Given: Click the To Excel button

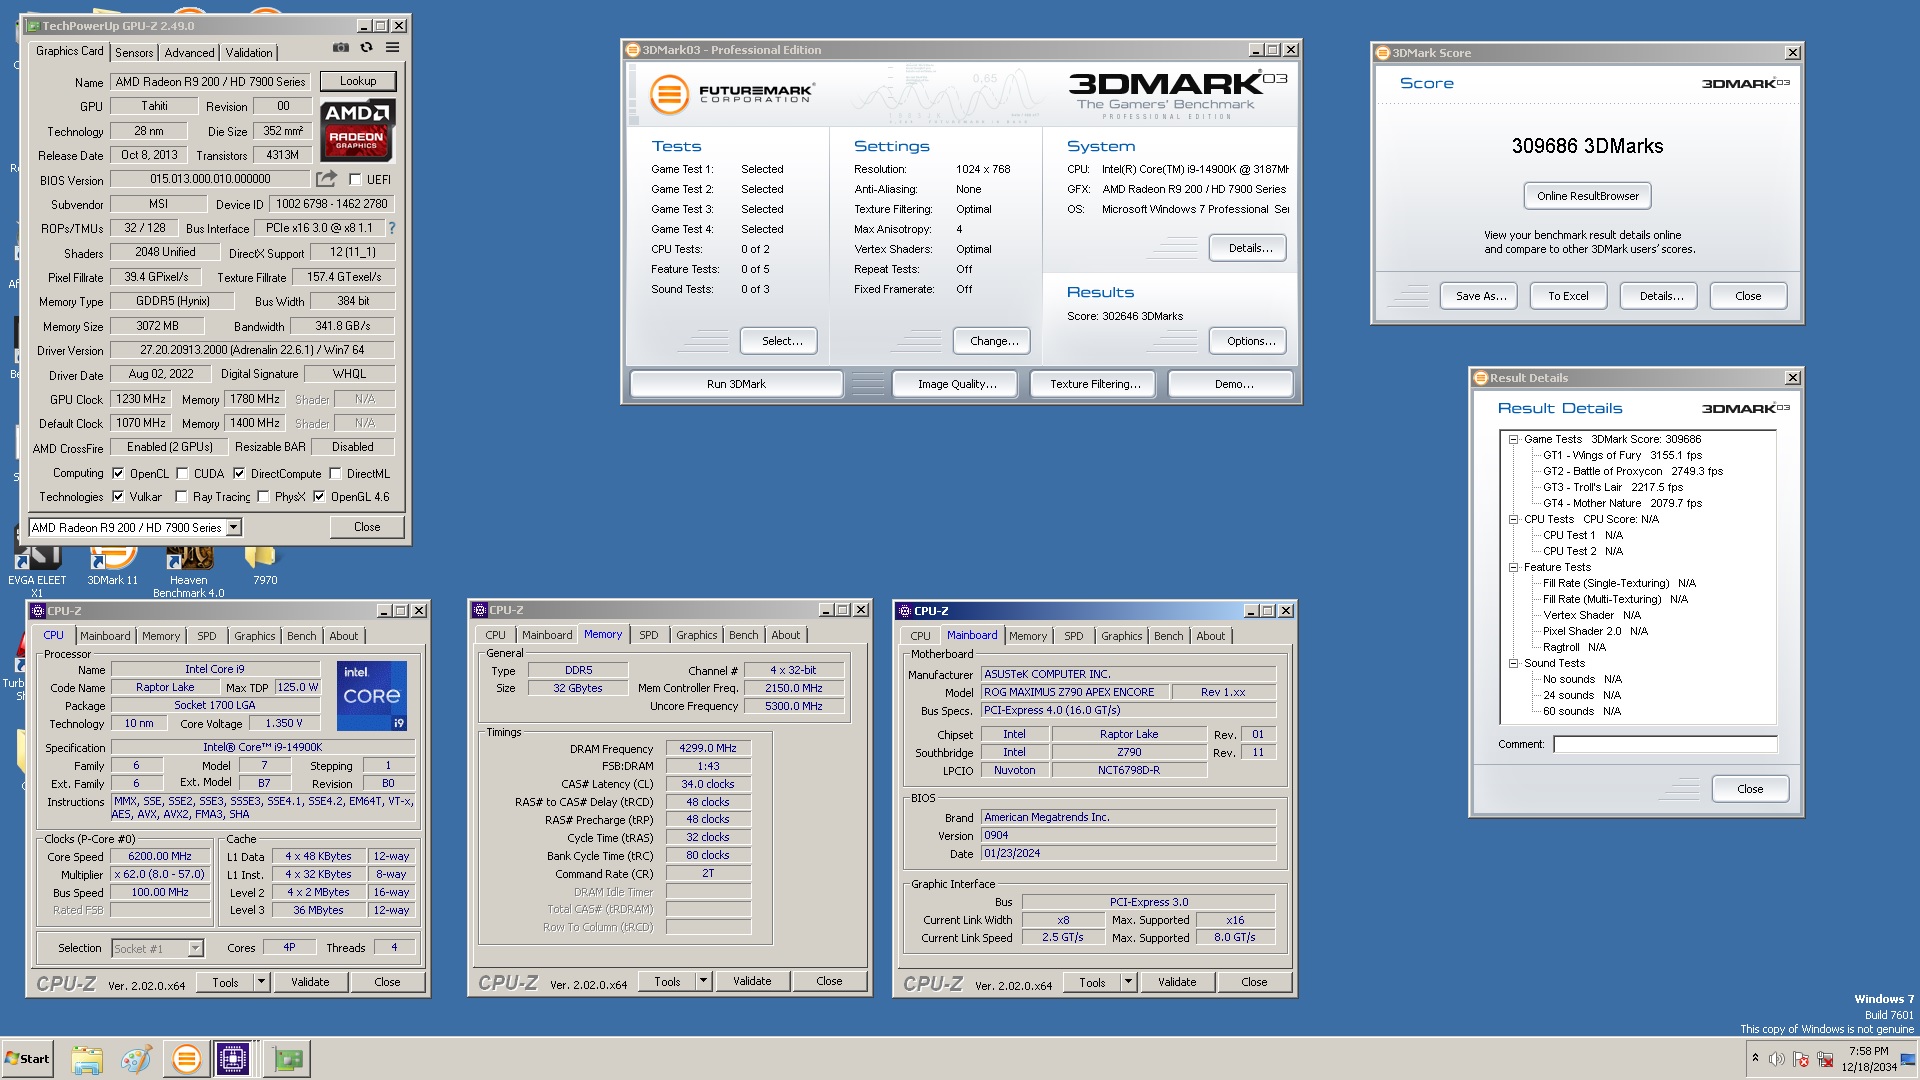Looking at the screenshot, I should click(1568, 296).
